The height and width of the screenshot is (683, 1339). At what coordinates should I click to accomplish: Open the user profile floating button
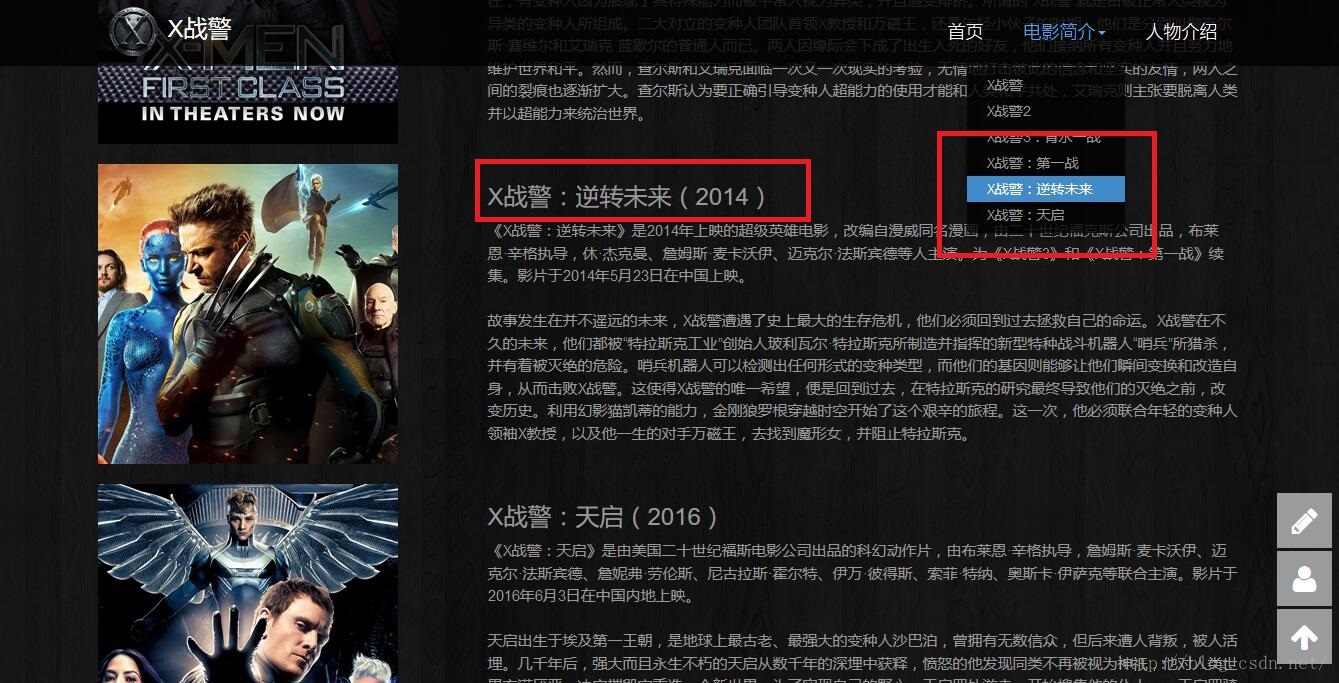click(1304, 579)
